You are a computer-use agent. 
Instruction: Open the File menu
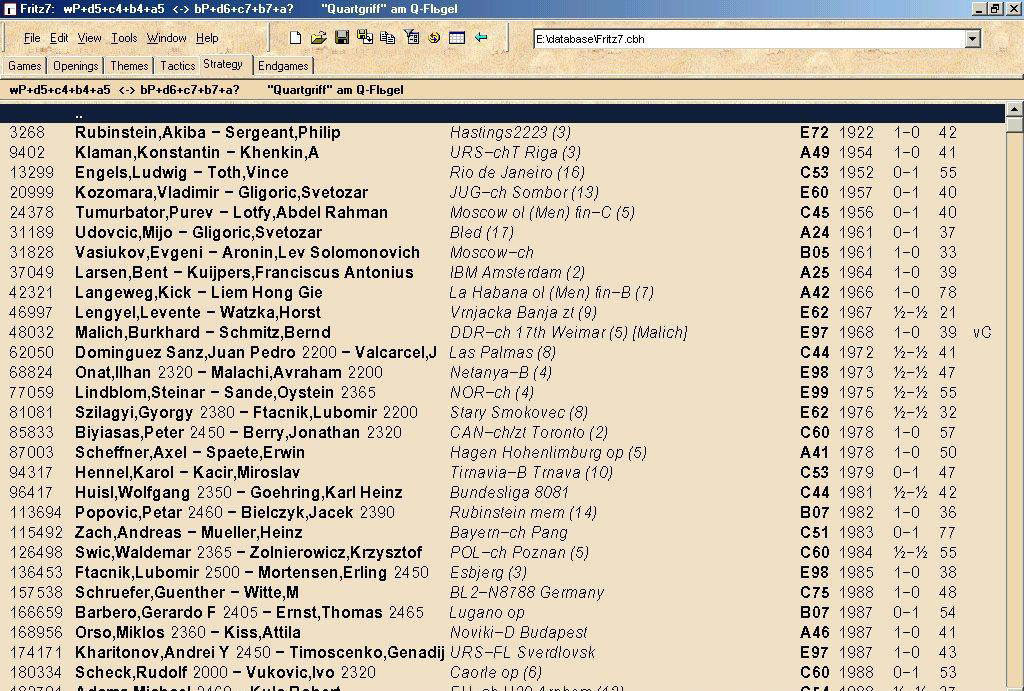tap(32, 38)
